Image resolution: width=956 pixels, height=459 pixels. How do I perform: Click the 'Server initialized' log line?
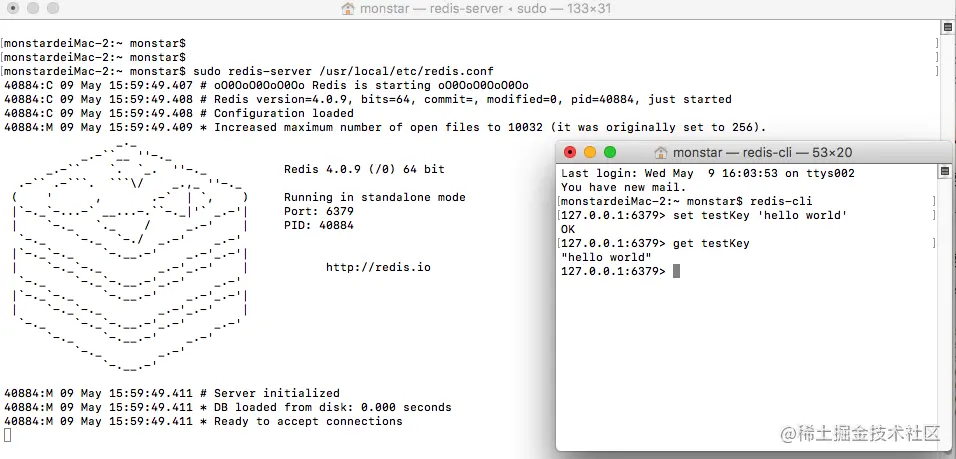172,394
